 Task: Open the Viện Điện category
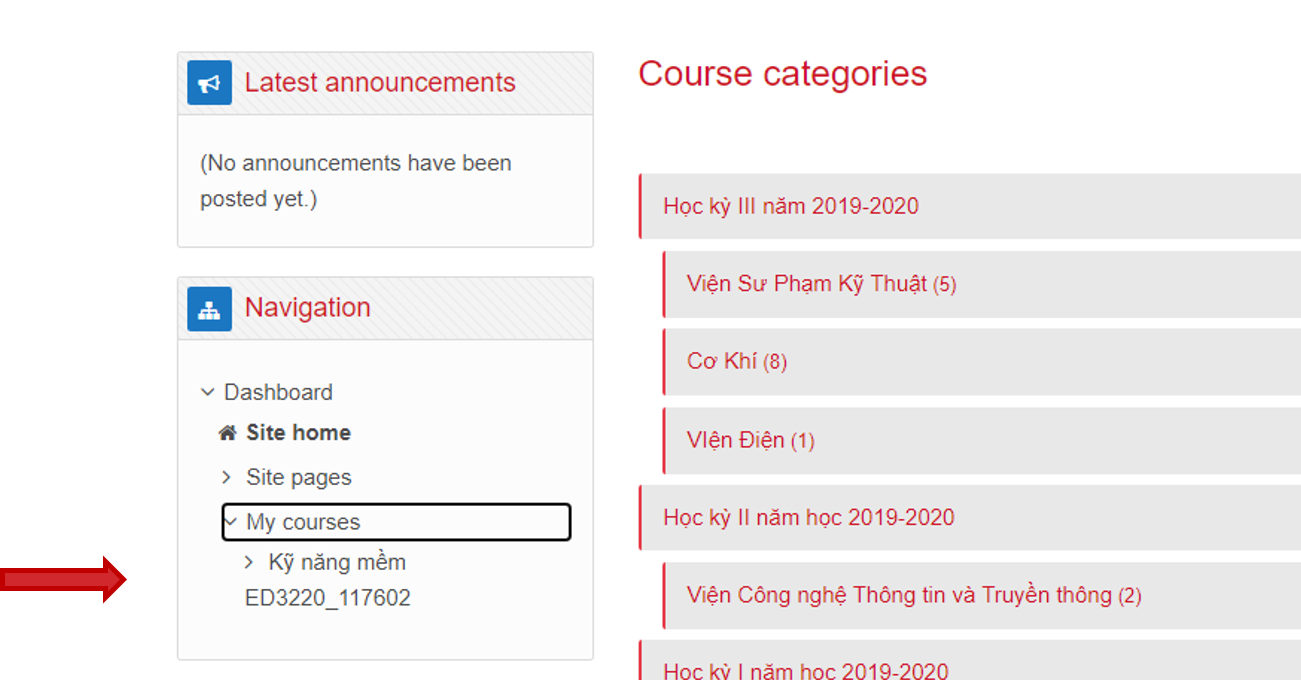[x=735, y=440]
